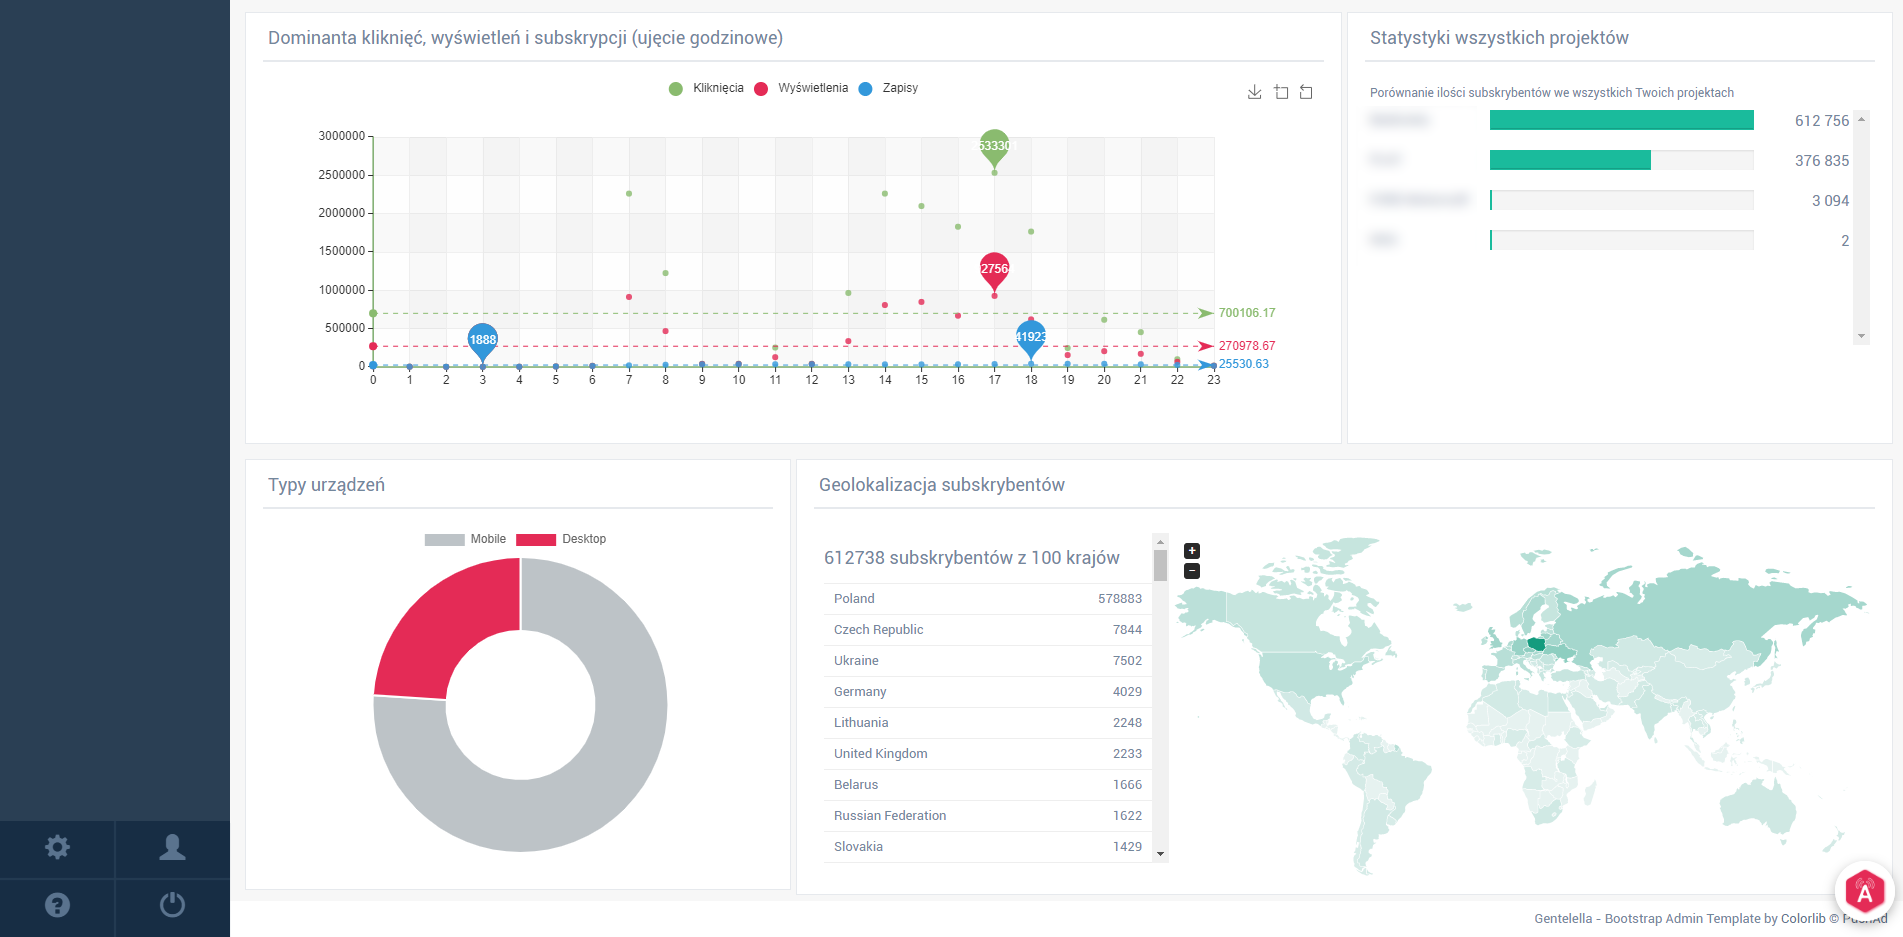Zoom out on the subscriber map
Screen dimensions: 1903x937
pos(1191,571)
